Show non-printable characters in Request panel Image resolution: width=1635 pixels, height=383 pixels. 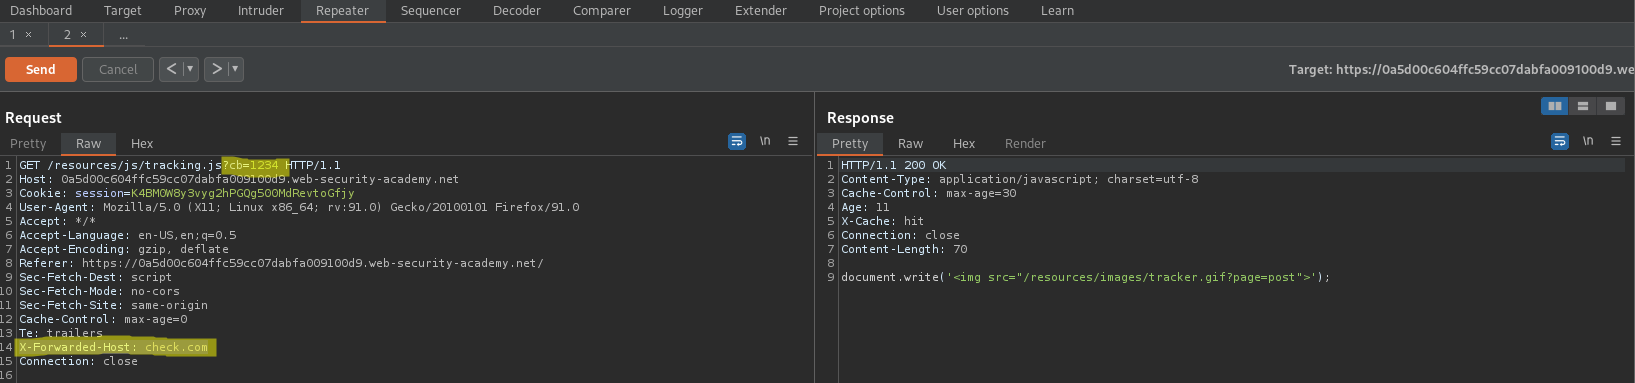click(x=765, y=142)
